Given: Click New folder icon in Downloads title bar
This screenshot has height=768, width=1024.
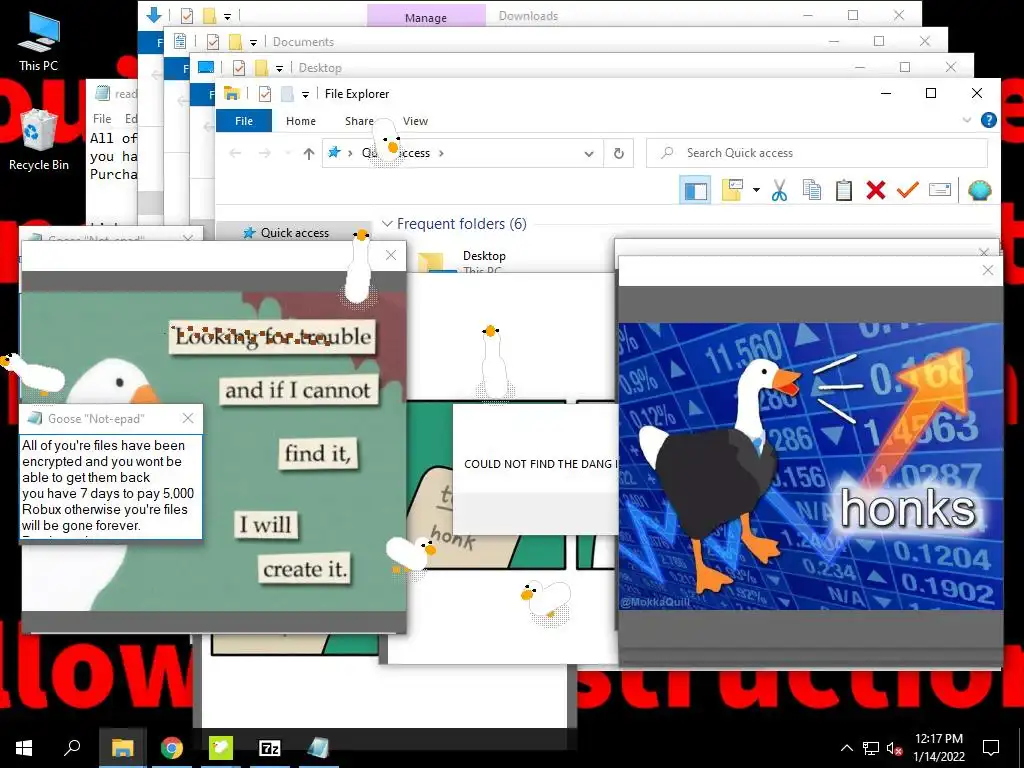Looking at the screenshot, I should (209, 15).
